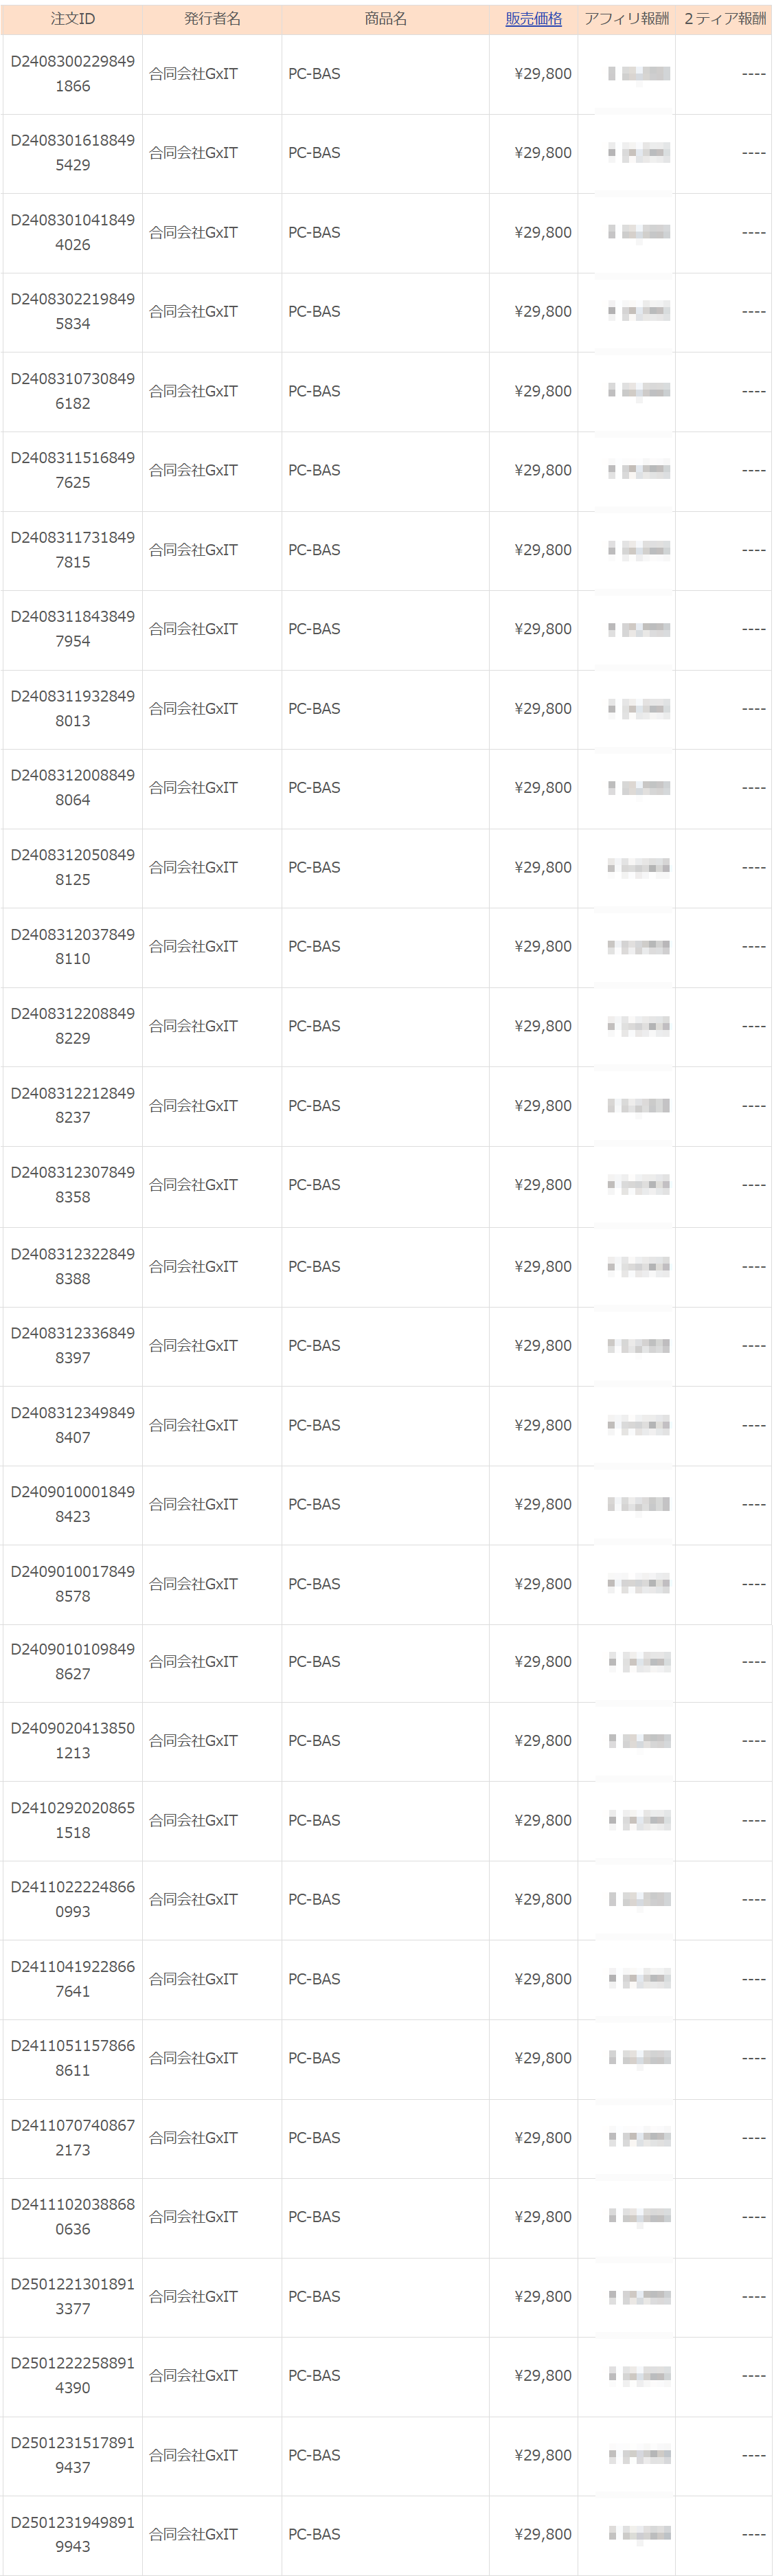Click the 発行者名 column header

[212, 19]
